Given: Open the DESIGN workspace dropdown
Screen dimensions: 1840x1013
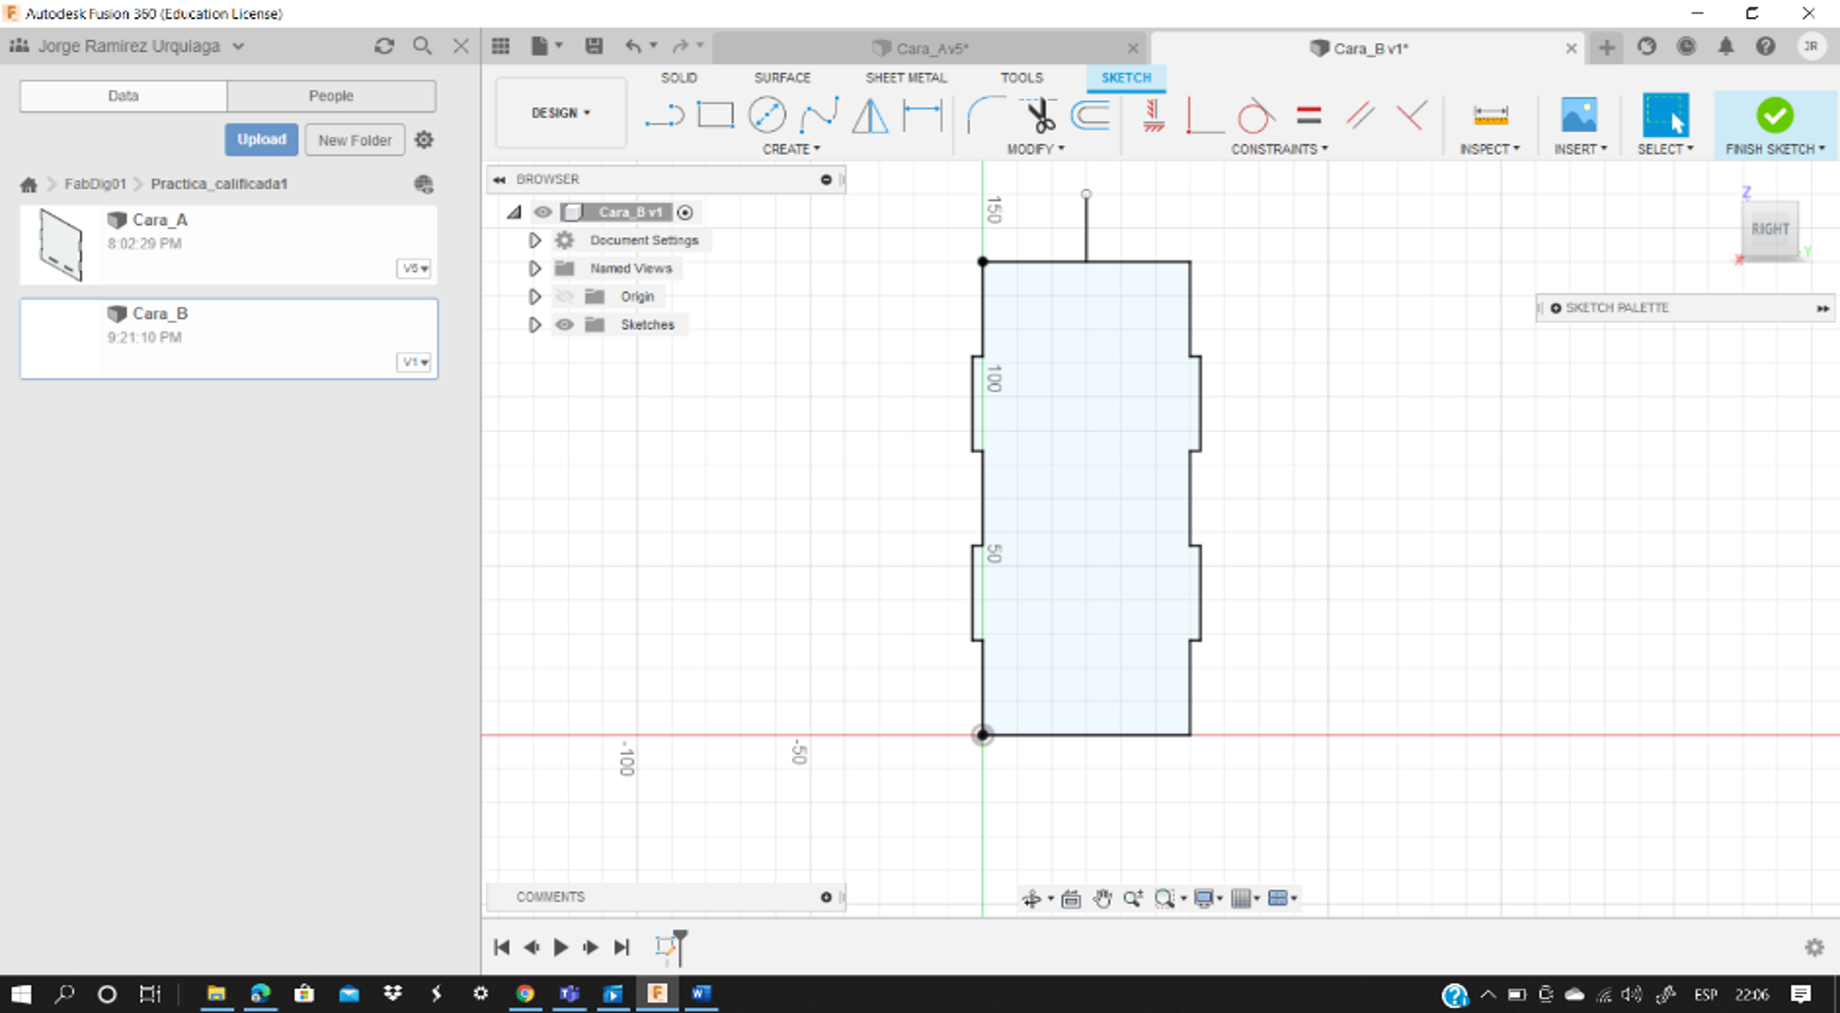Looking at the screenshot, I should click(x=560, y=113).
